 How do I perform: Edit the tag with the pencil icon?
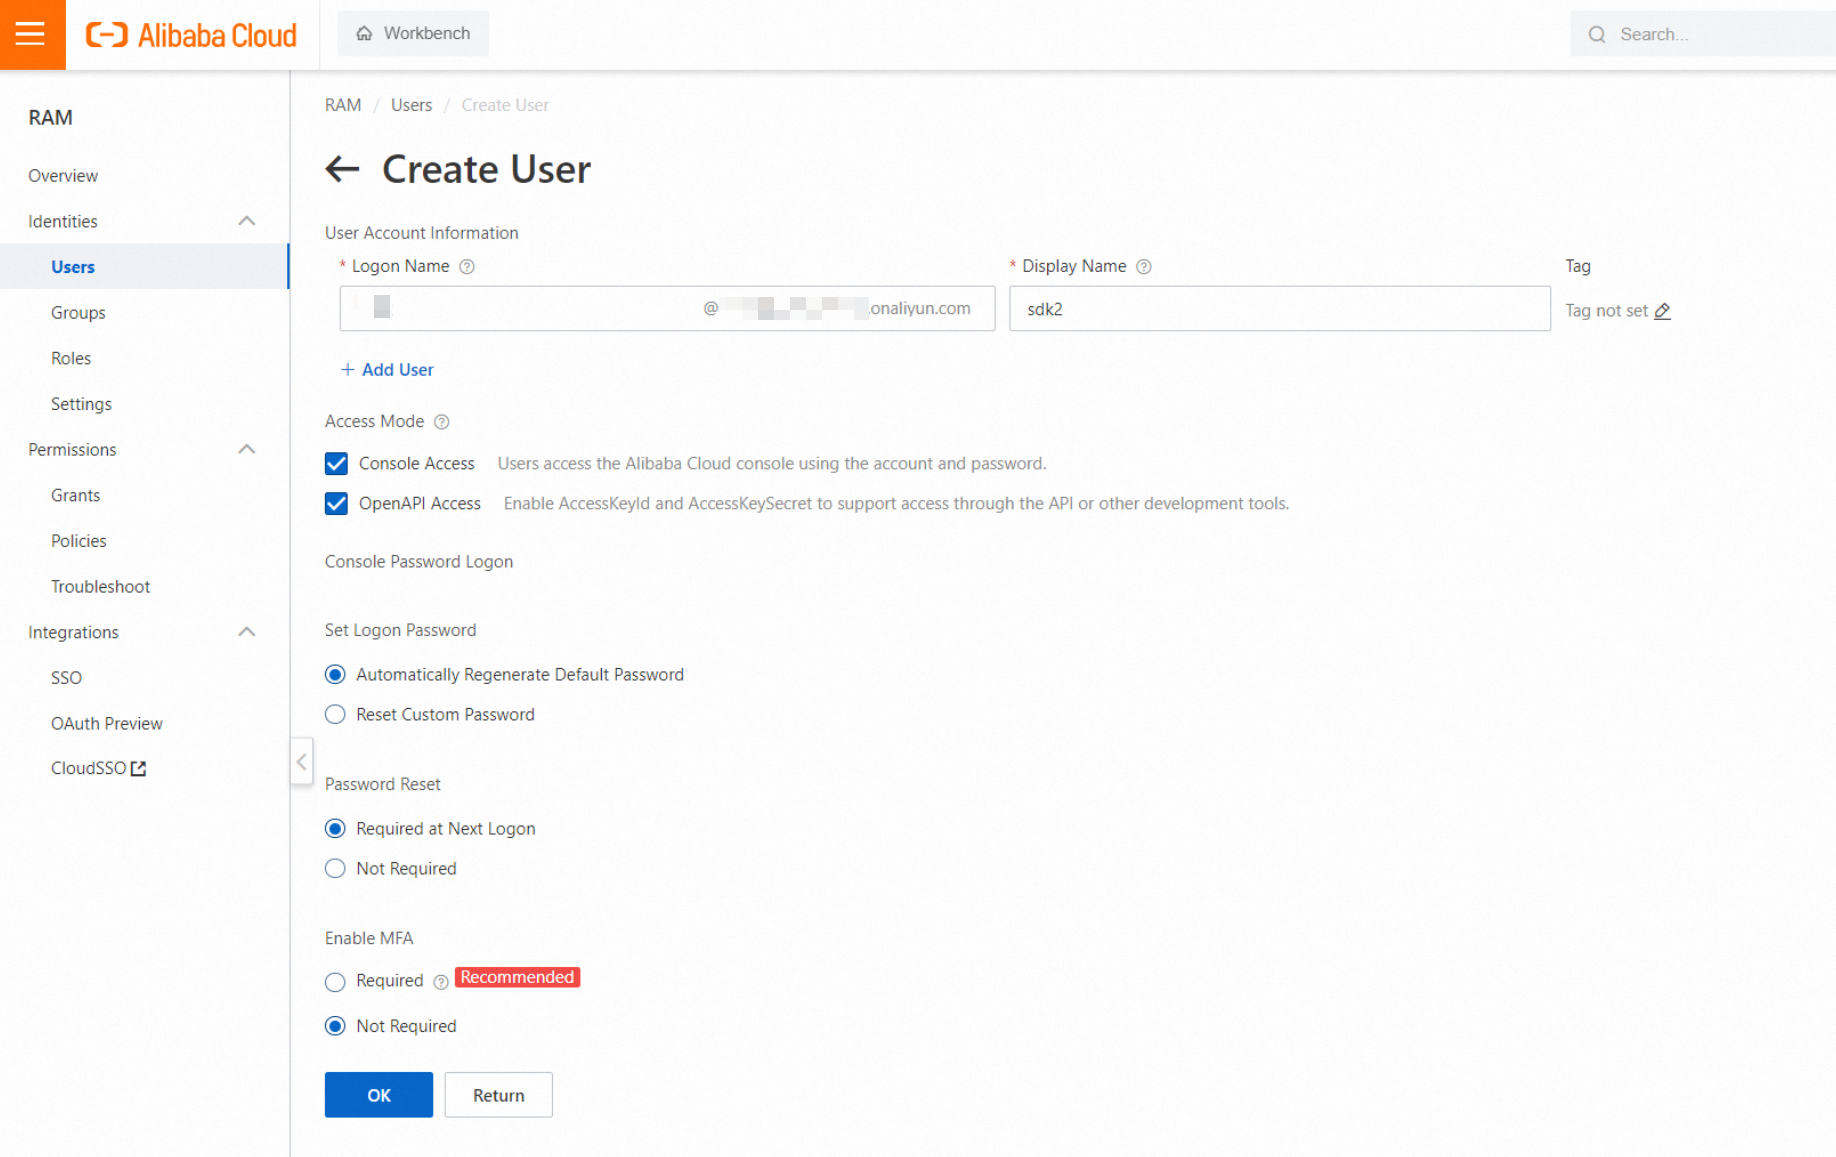1662,311
